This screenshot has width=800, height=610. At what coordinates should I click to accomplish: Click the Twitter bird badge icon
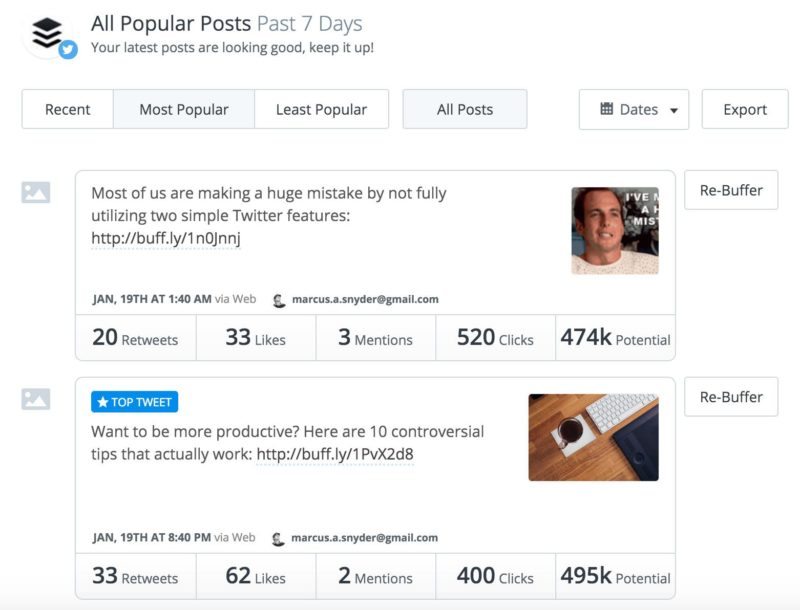click(68, 50)
